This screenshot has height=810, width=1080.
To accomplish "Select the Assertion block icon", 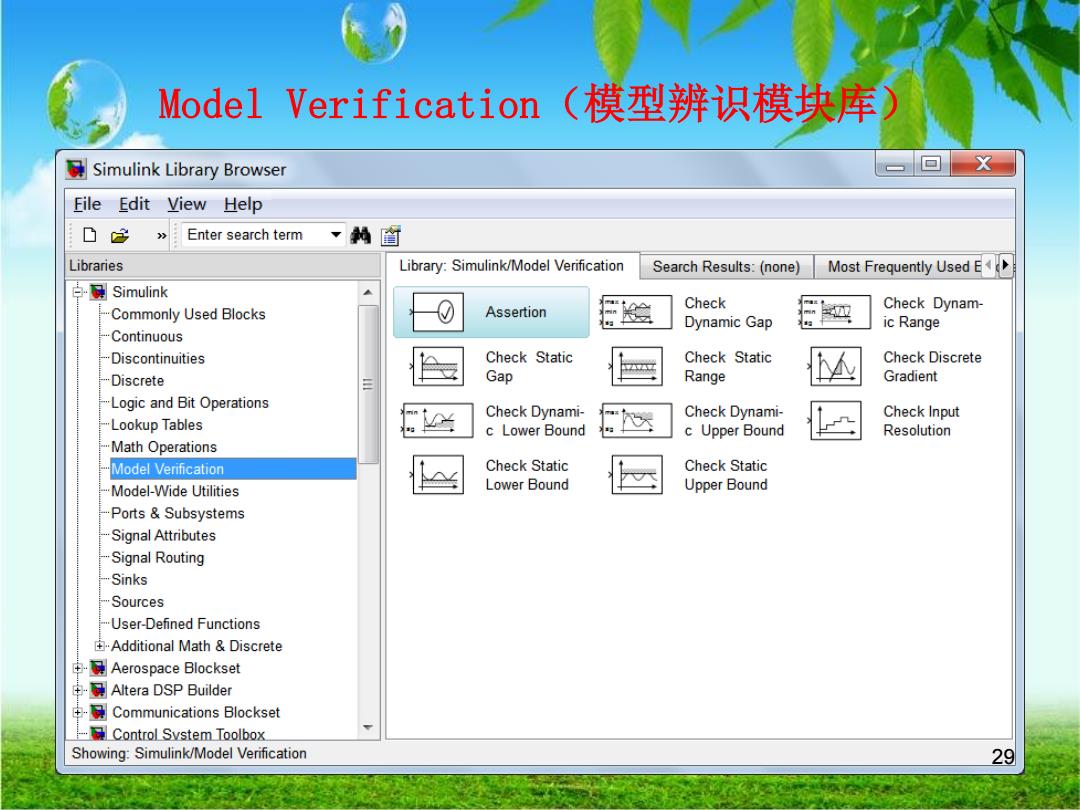I will [x=437, y=312].
